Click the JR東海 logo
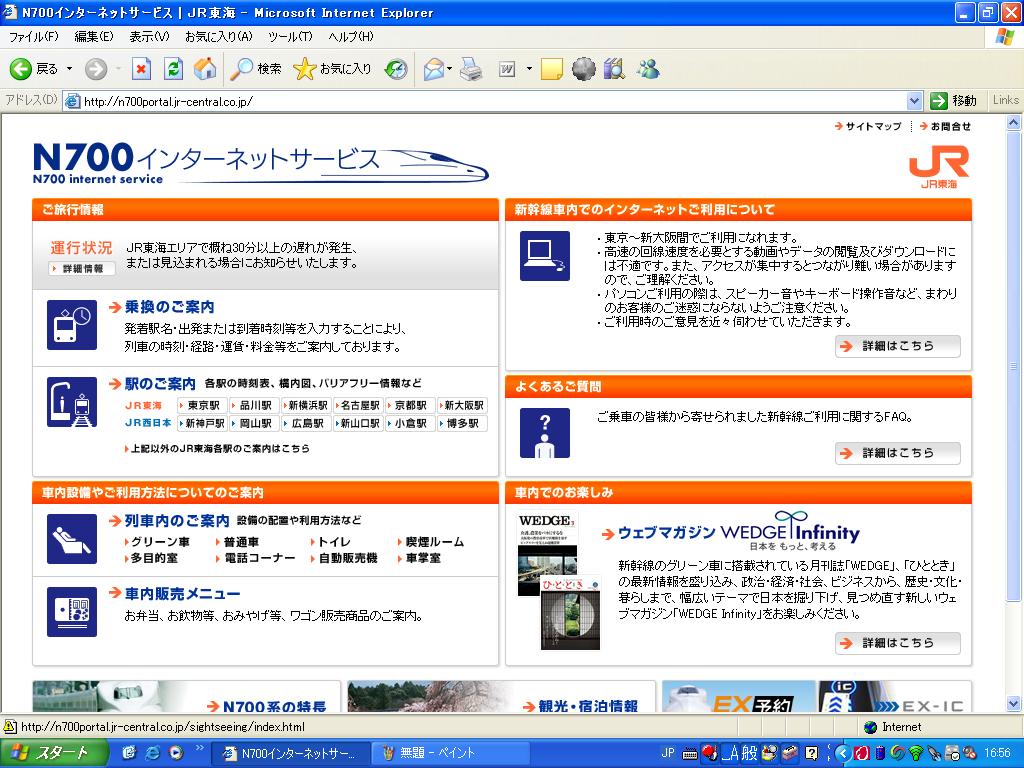Screen dimensions: 1024x768 point(939,167)
